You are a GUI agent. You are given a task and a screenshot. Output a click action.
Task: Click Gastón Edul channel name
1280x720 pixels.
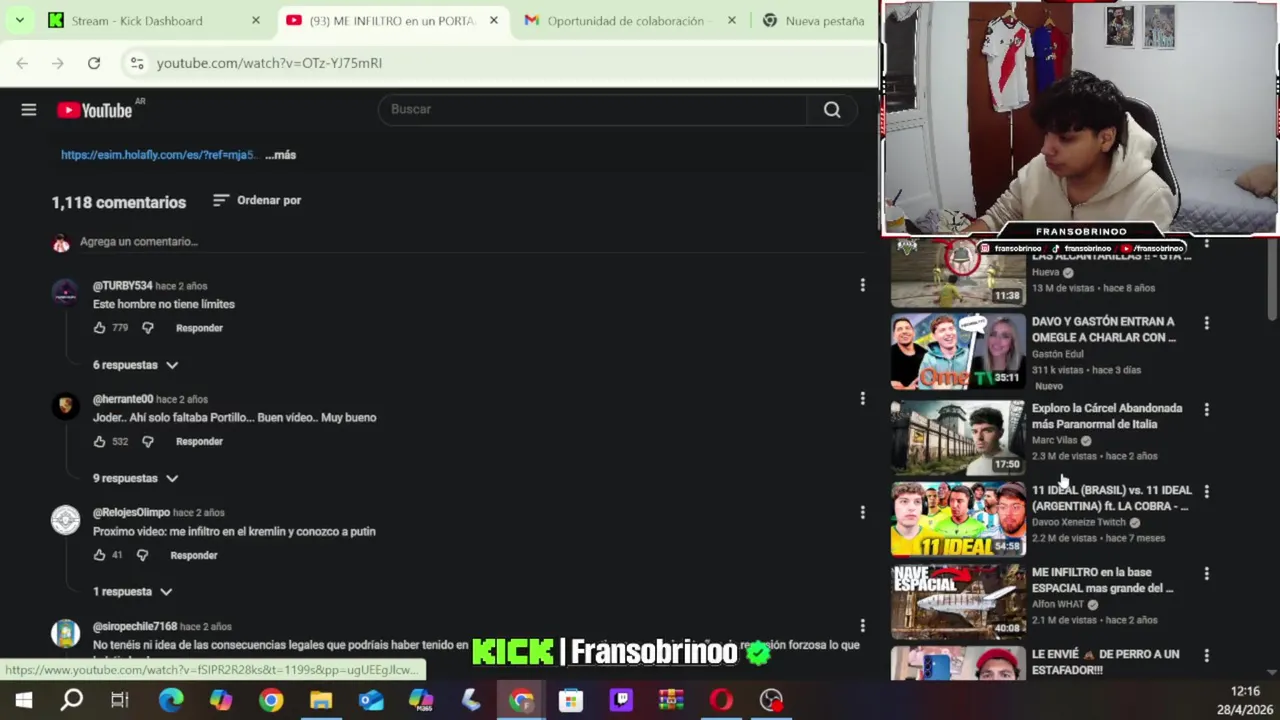(1057, 354)
